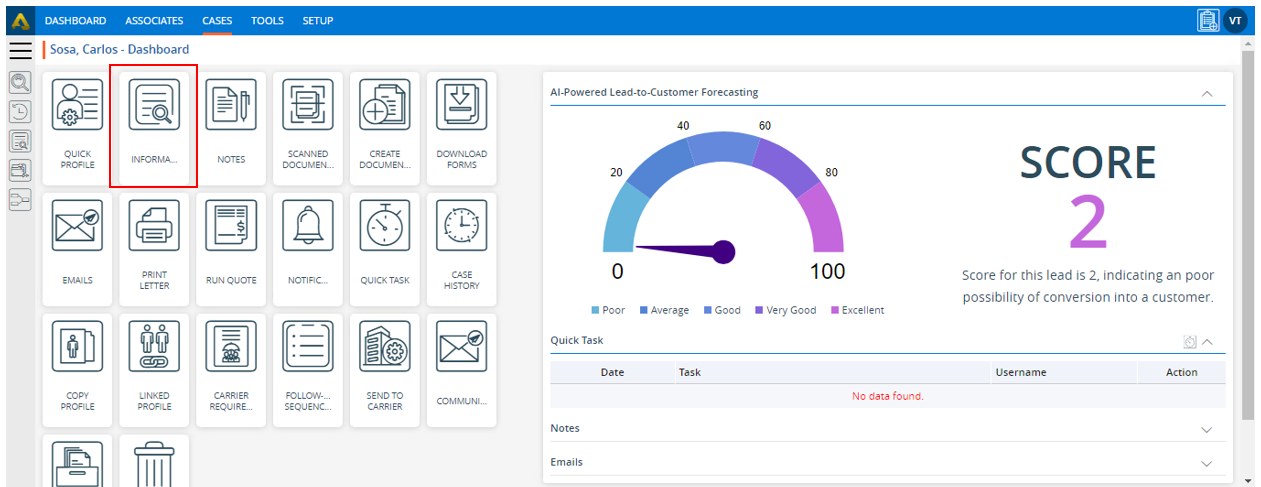Click the Linked Profile icon
This screenshot has height=487, width=1261.
click(154, 346)
